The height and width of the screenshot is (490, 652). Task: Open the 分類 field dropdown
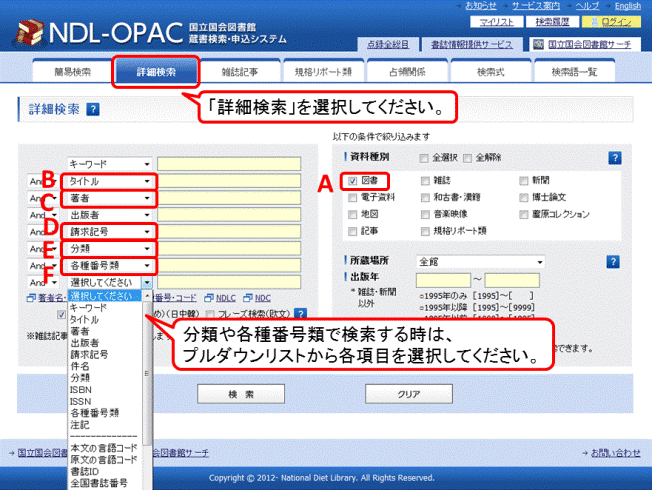coord(109,249)
